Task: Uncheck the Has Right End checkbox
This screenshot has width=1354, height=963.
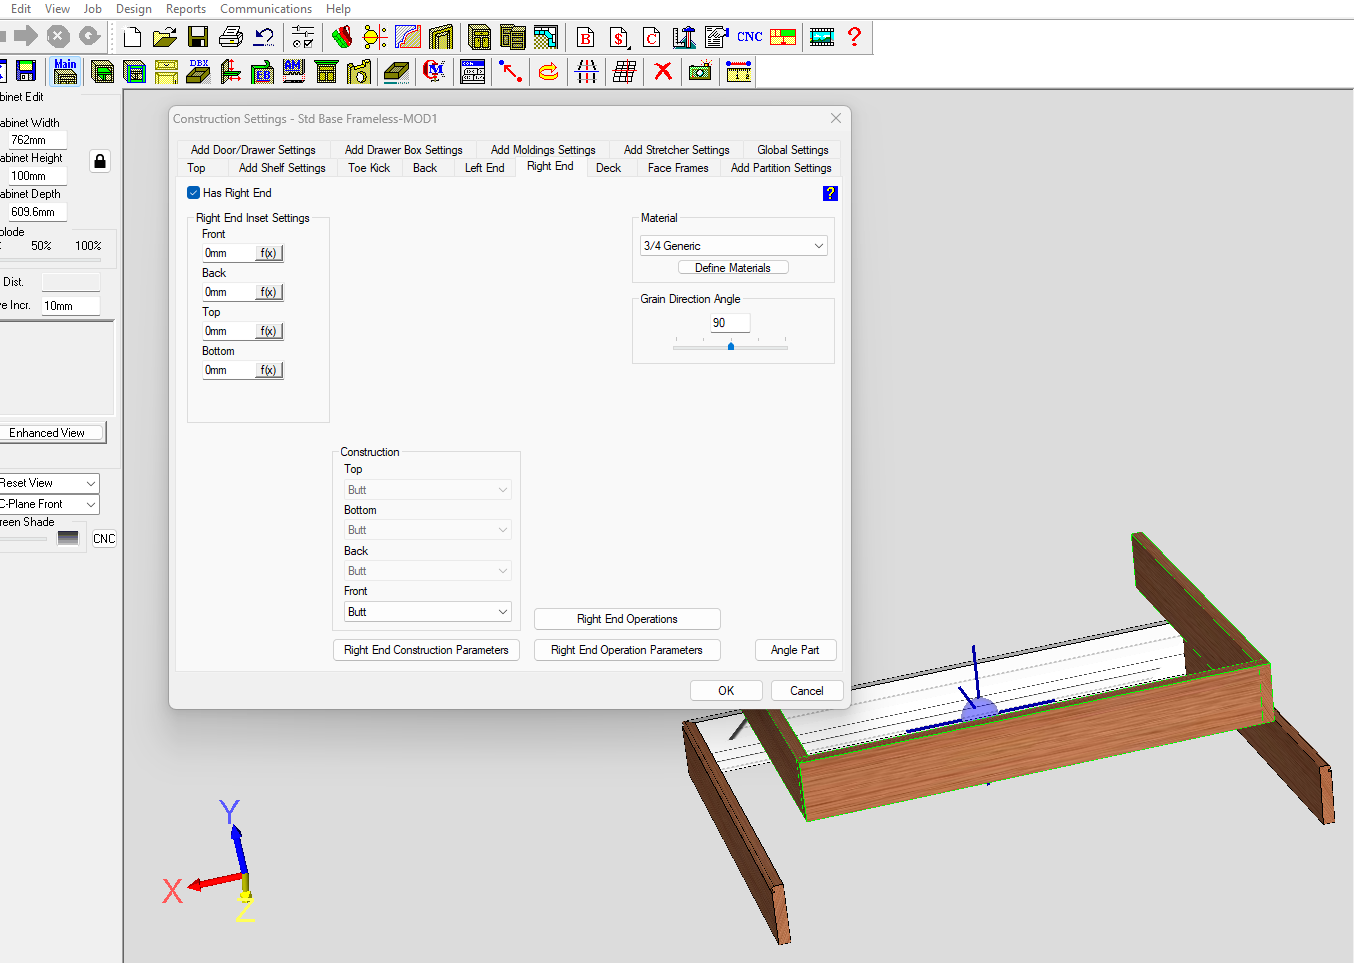Action: (x=194, y=193)
